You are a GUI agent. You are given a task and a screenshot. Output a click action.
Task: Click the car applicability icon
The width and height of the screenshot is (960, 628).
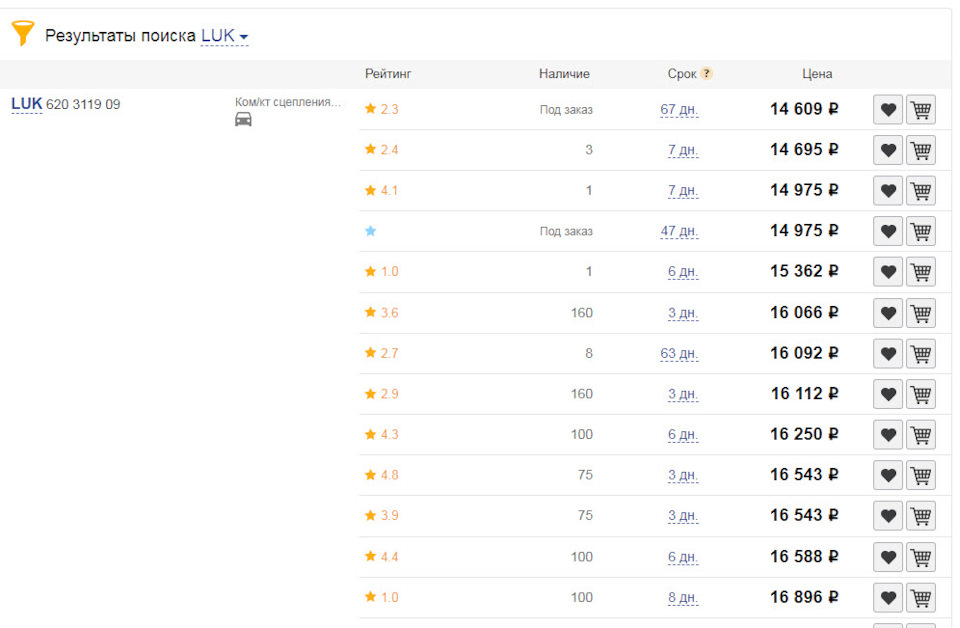pos(243,119)
